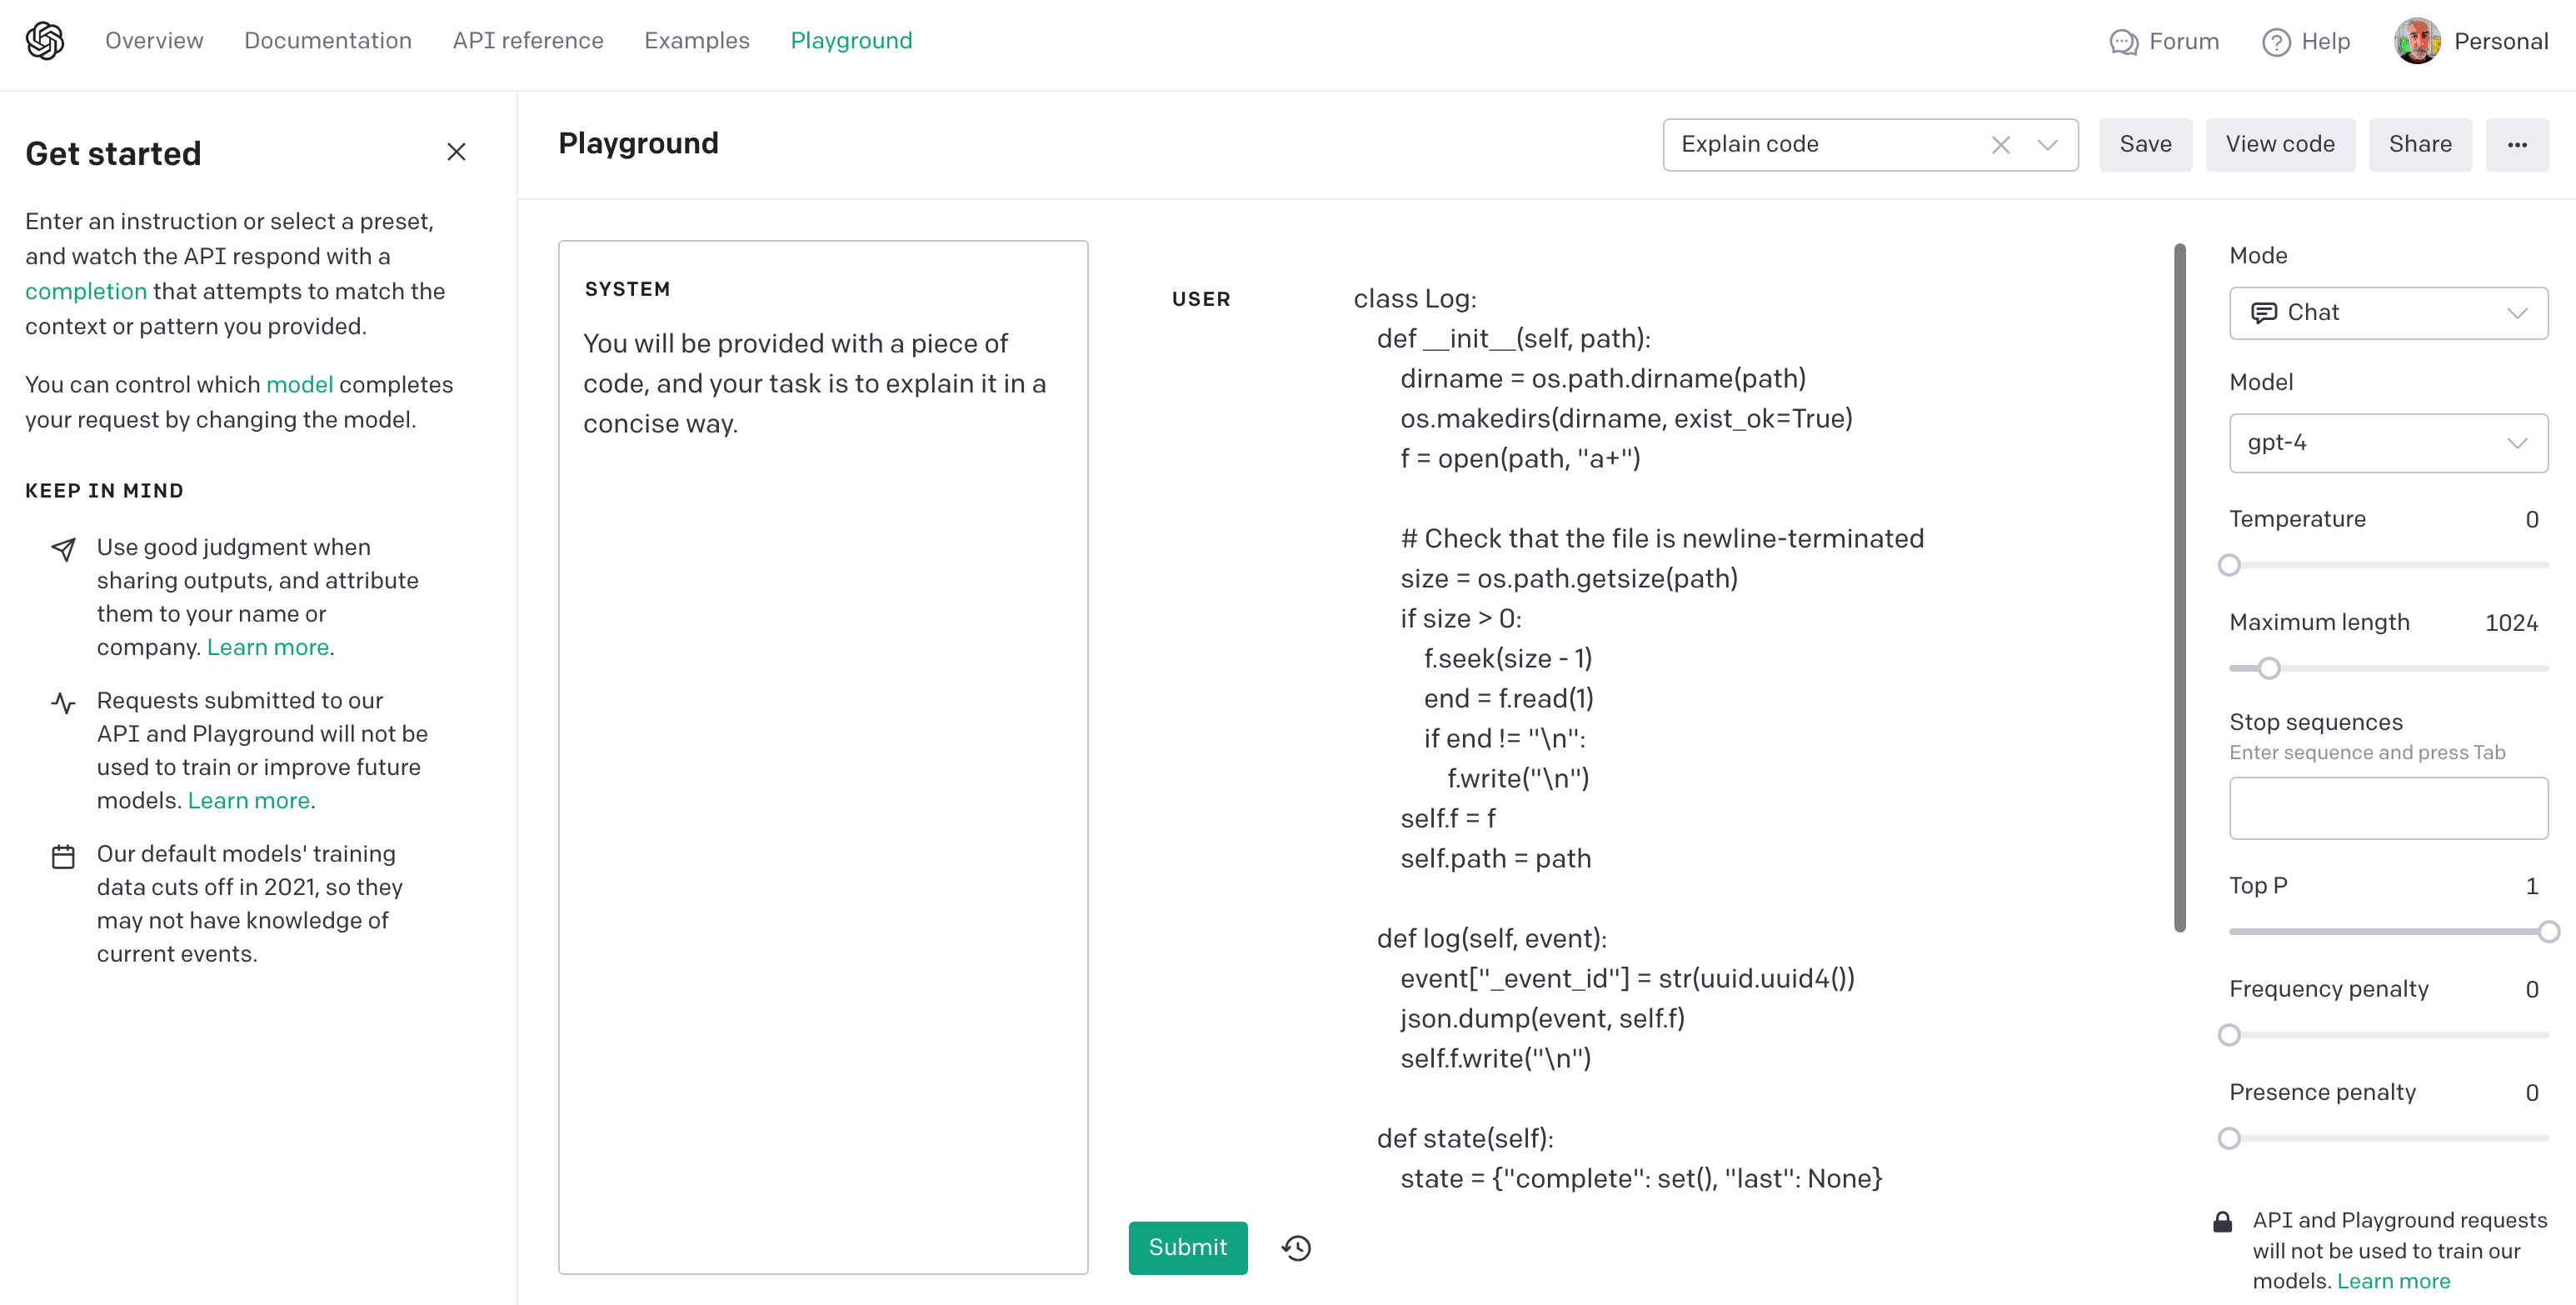The height and width of the screenshot is (1305, 2576).
Task: Expand the Explain code preset dropdown
Action: coord(2047,145)
